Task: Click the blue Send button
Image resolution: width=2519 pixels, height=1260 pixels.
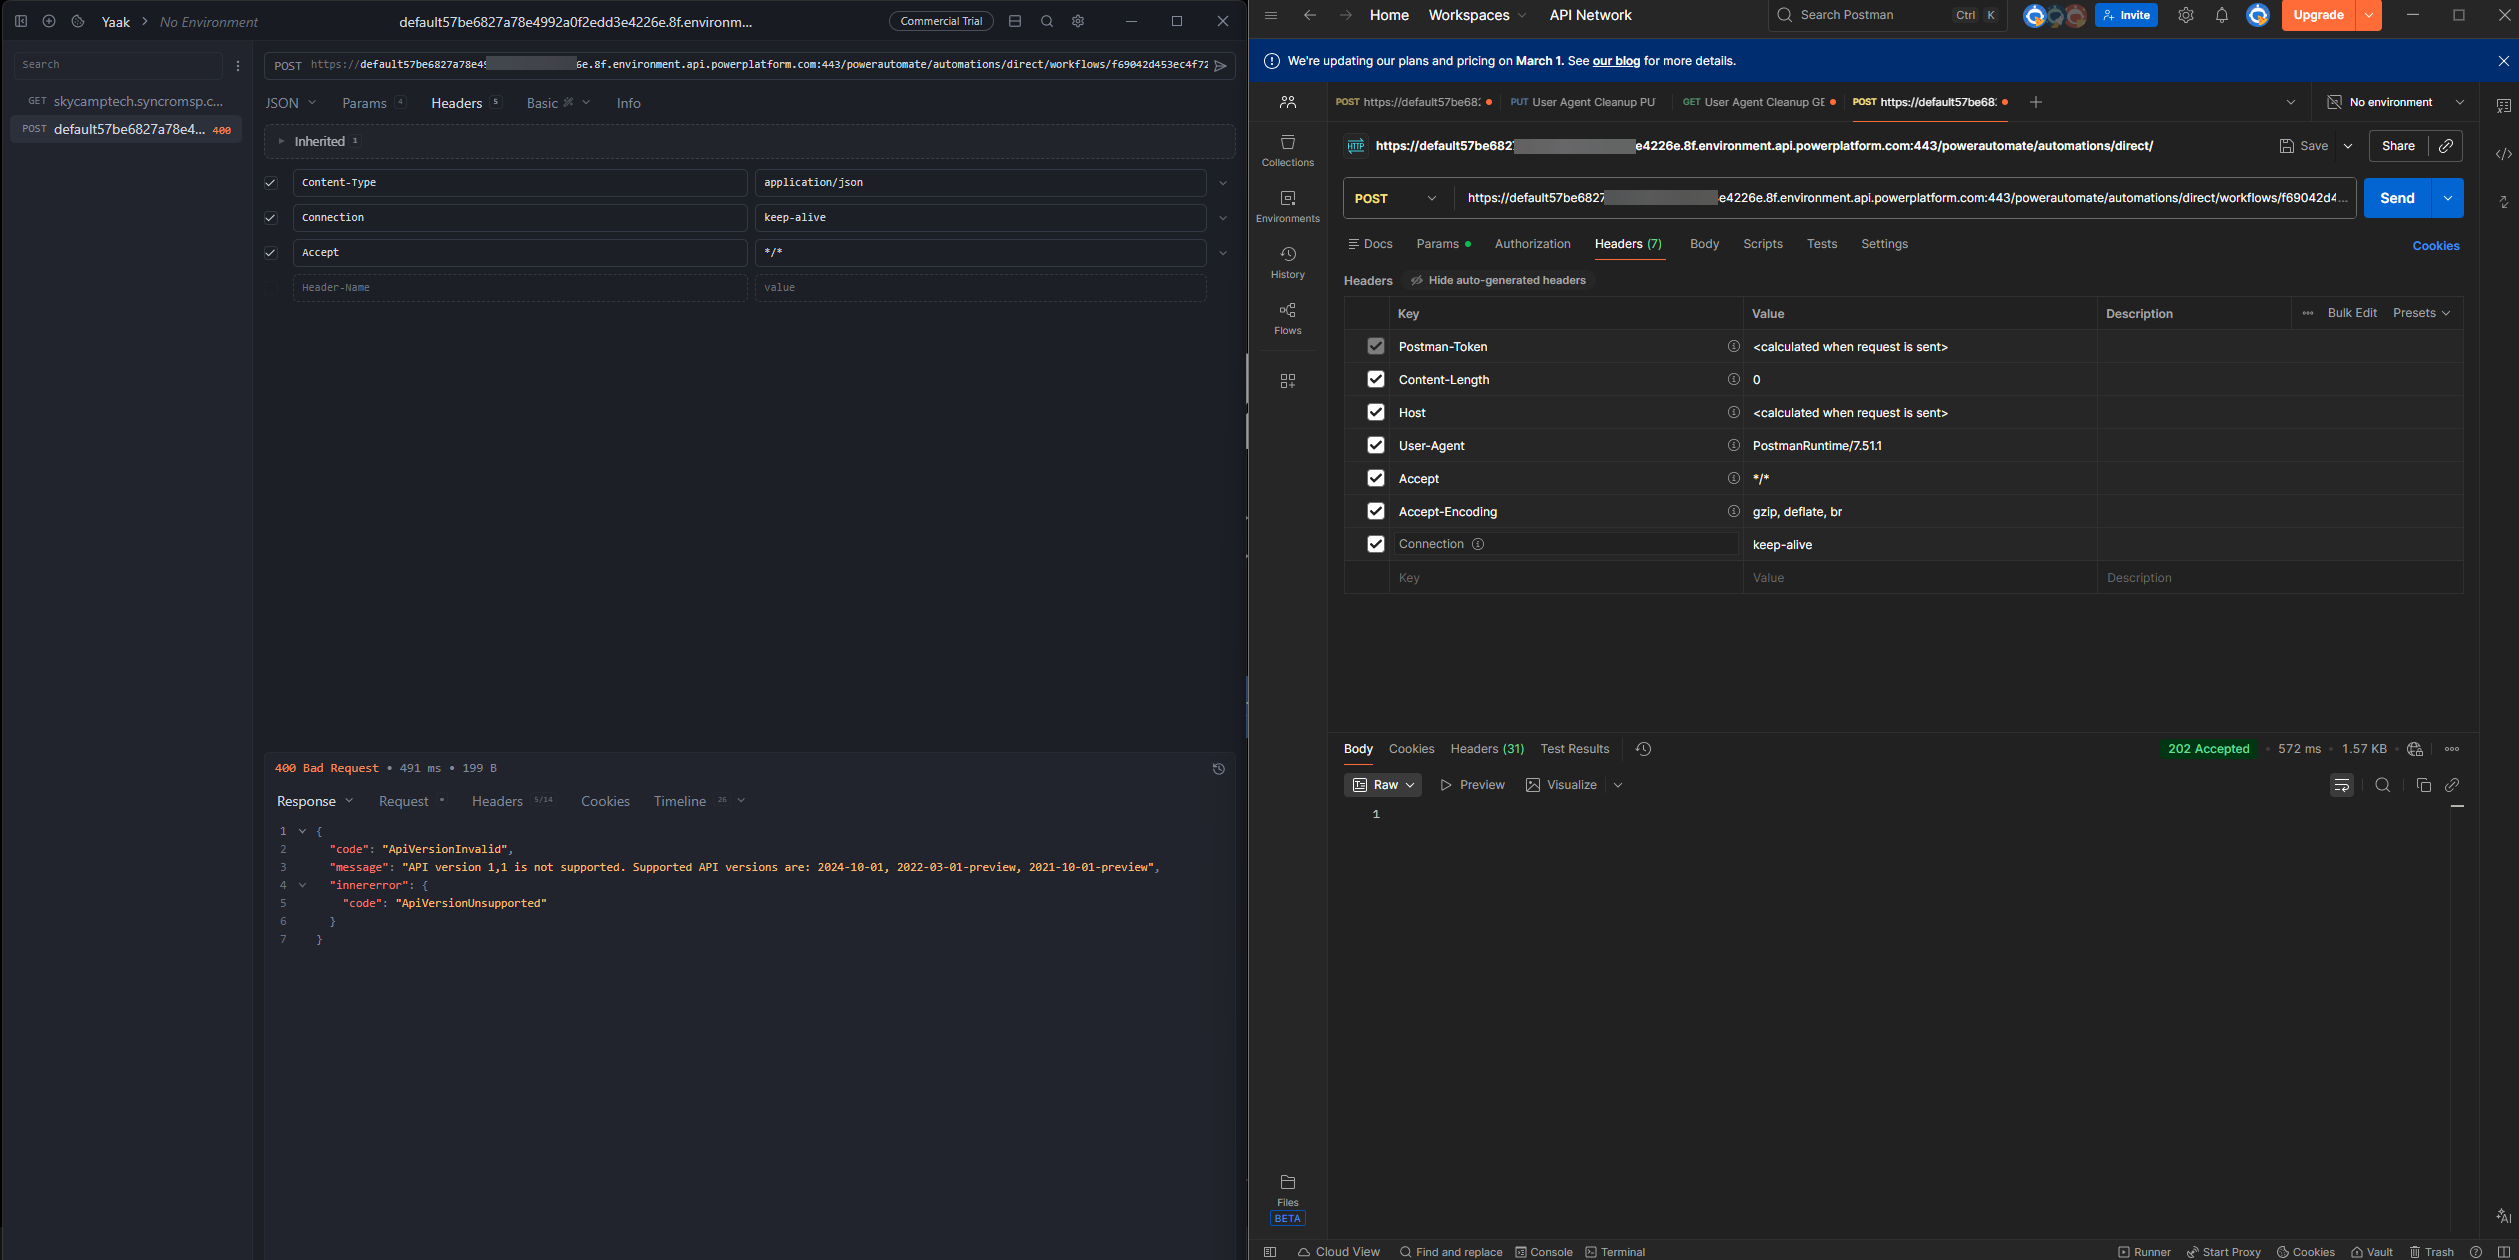Action: pyautogui.click(x=2396, y=198)
